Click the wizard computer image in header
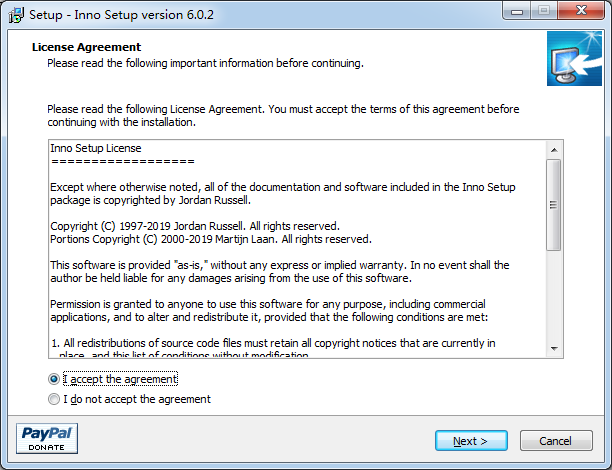The image size is (612, 470). 573,58
